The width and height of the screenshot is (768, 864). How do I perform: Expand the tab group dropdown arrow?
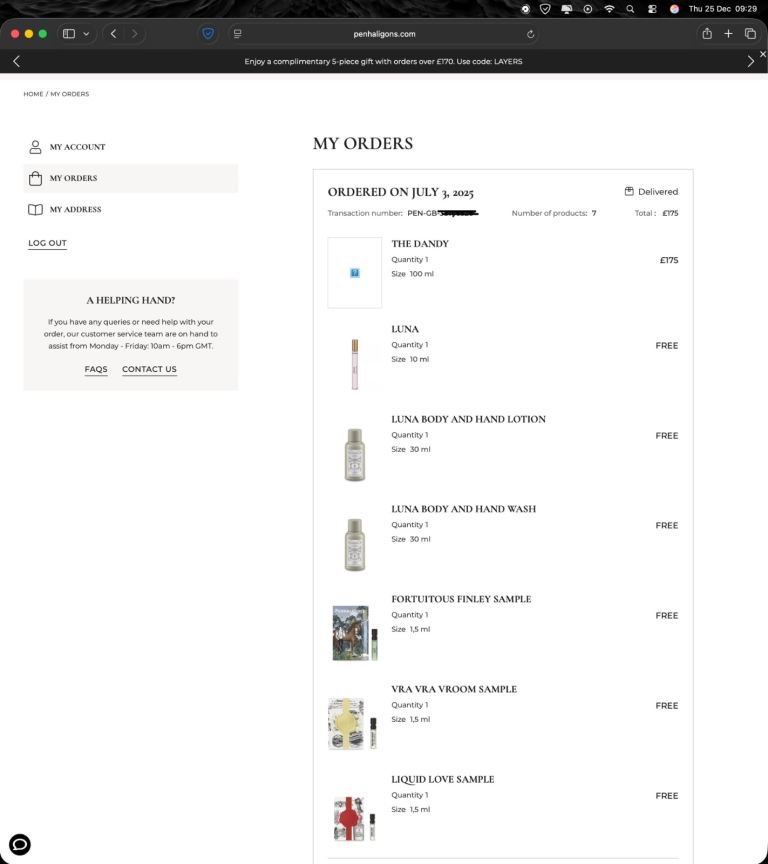(x=86, y=33)
